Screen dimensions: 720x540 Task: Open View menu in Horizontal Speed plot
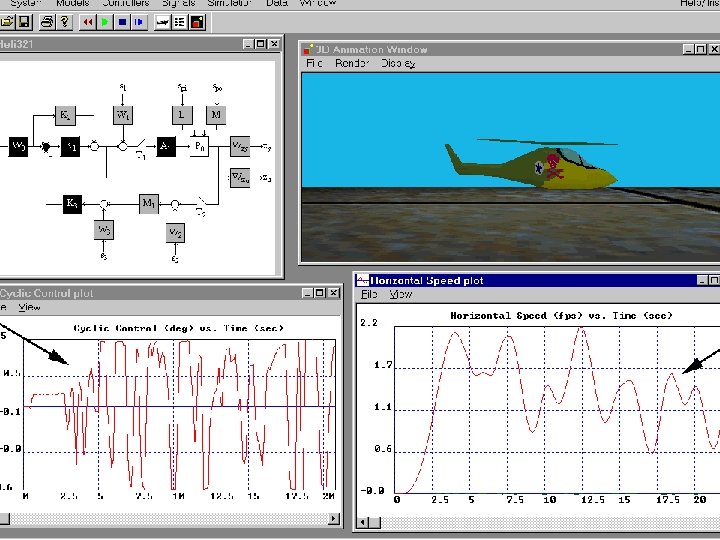(x=401, y=294)
